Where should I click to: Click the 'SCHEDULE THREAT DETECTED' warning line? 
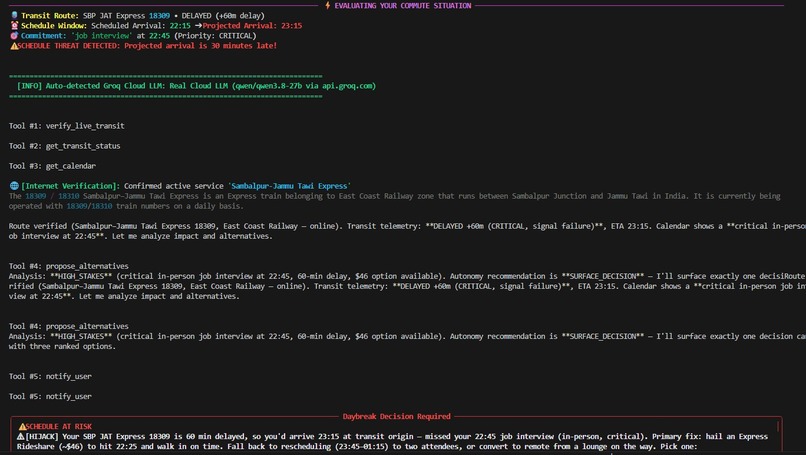pyautogui.click(x=147, y=46)
